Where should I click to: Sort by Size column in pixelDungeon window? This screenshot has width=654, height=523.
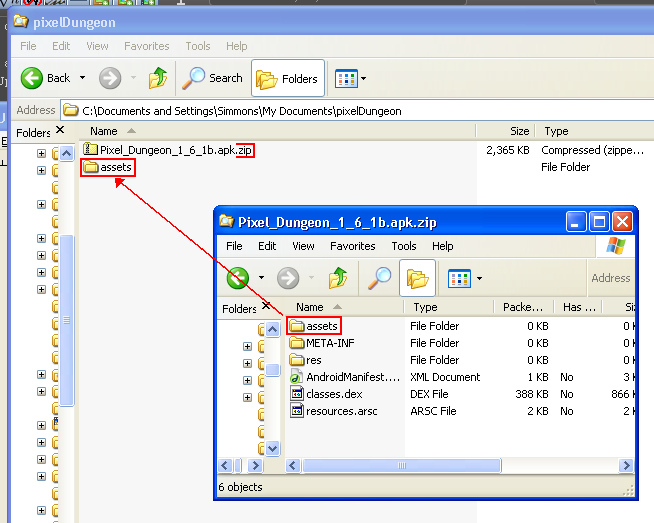[519, 131]
